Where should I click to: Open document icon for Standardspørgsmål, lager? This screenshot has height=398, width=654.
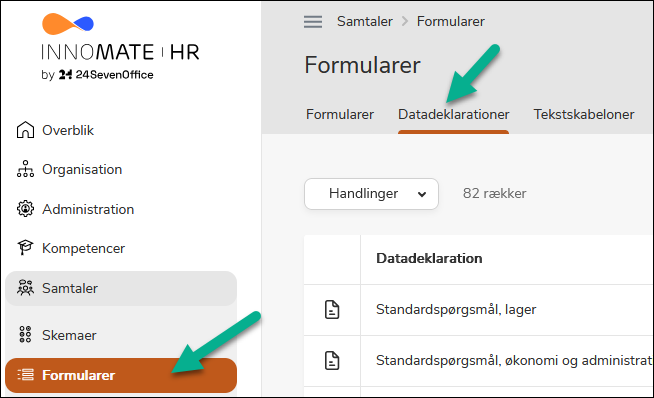[332, 310]
